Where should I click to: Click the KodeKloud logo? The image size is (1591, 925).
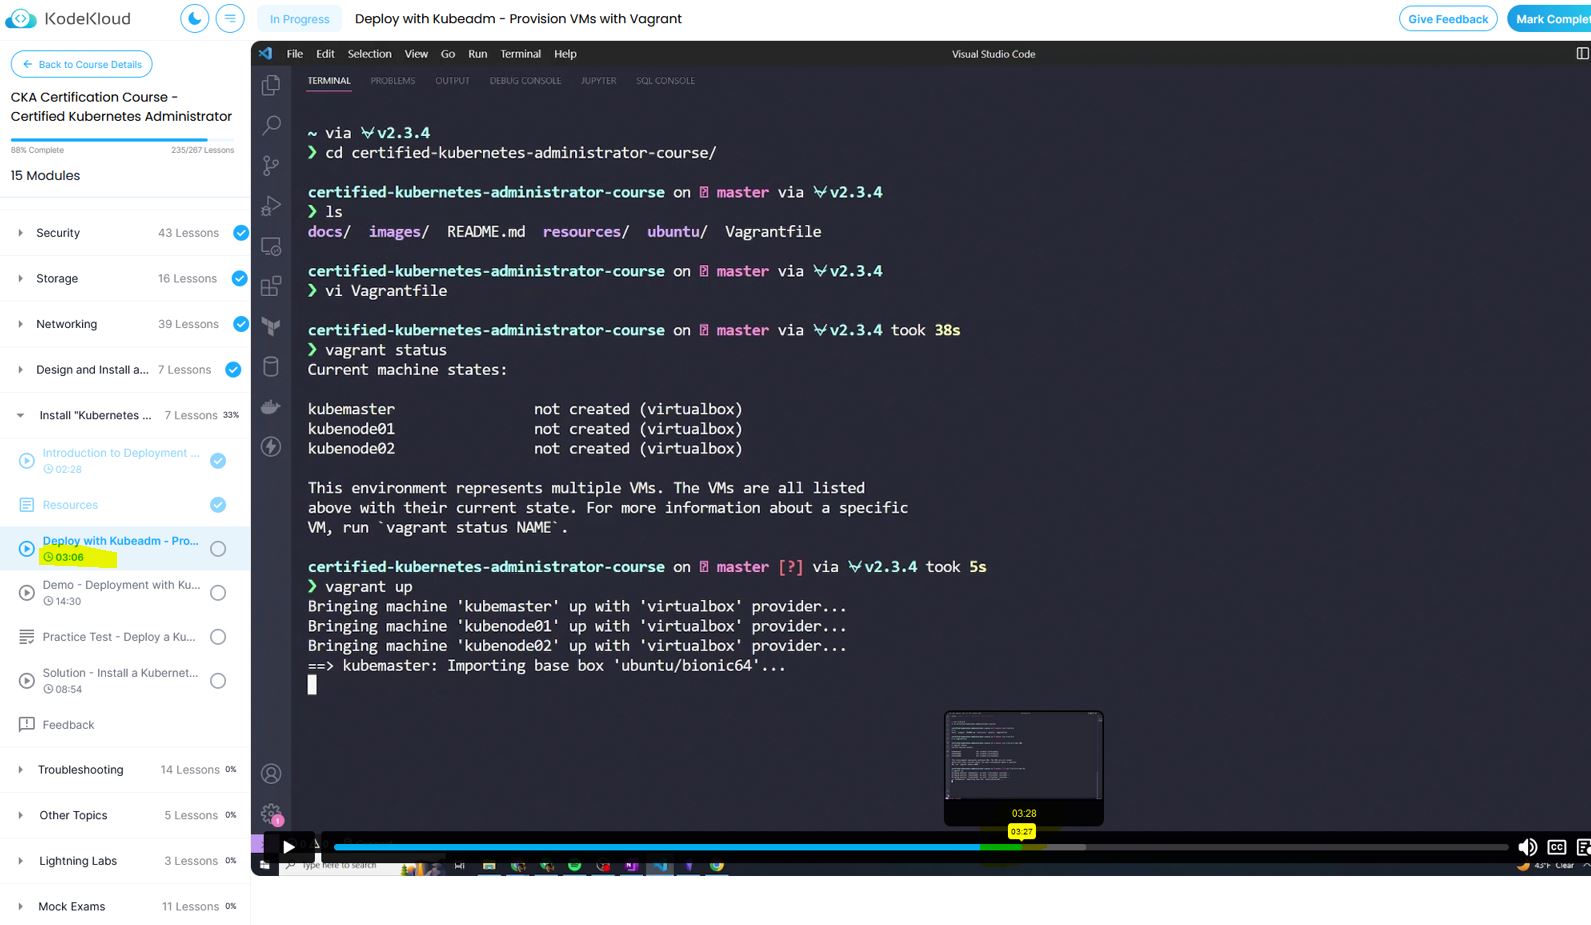point(68,19)
